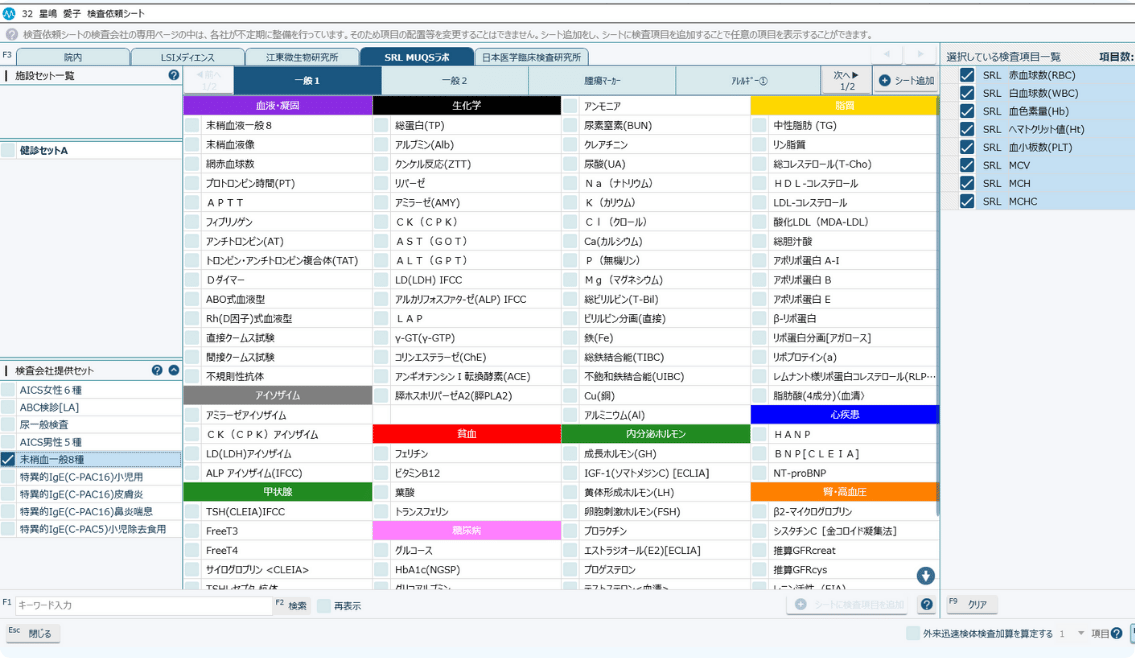Open the 項目 count dropdown
Image resolution: width=1136 pixels, height=658 pixels.
pyautogui.click(x=1081, y=633)
